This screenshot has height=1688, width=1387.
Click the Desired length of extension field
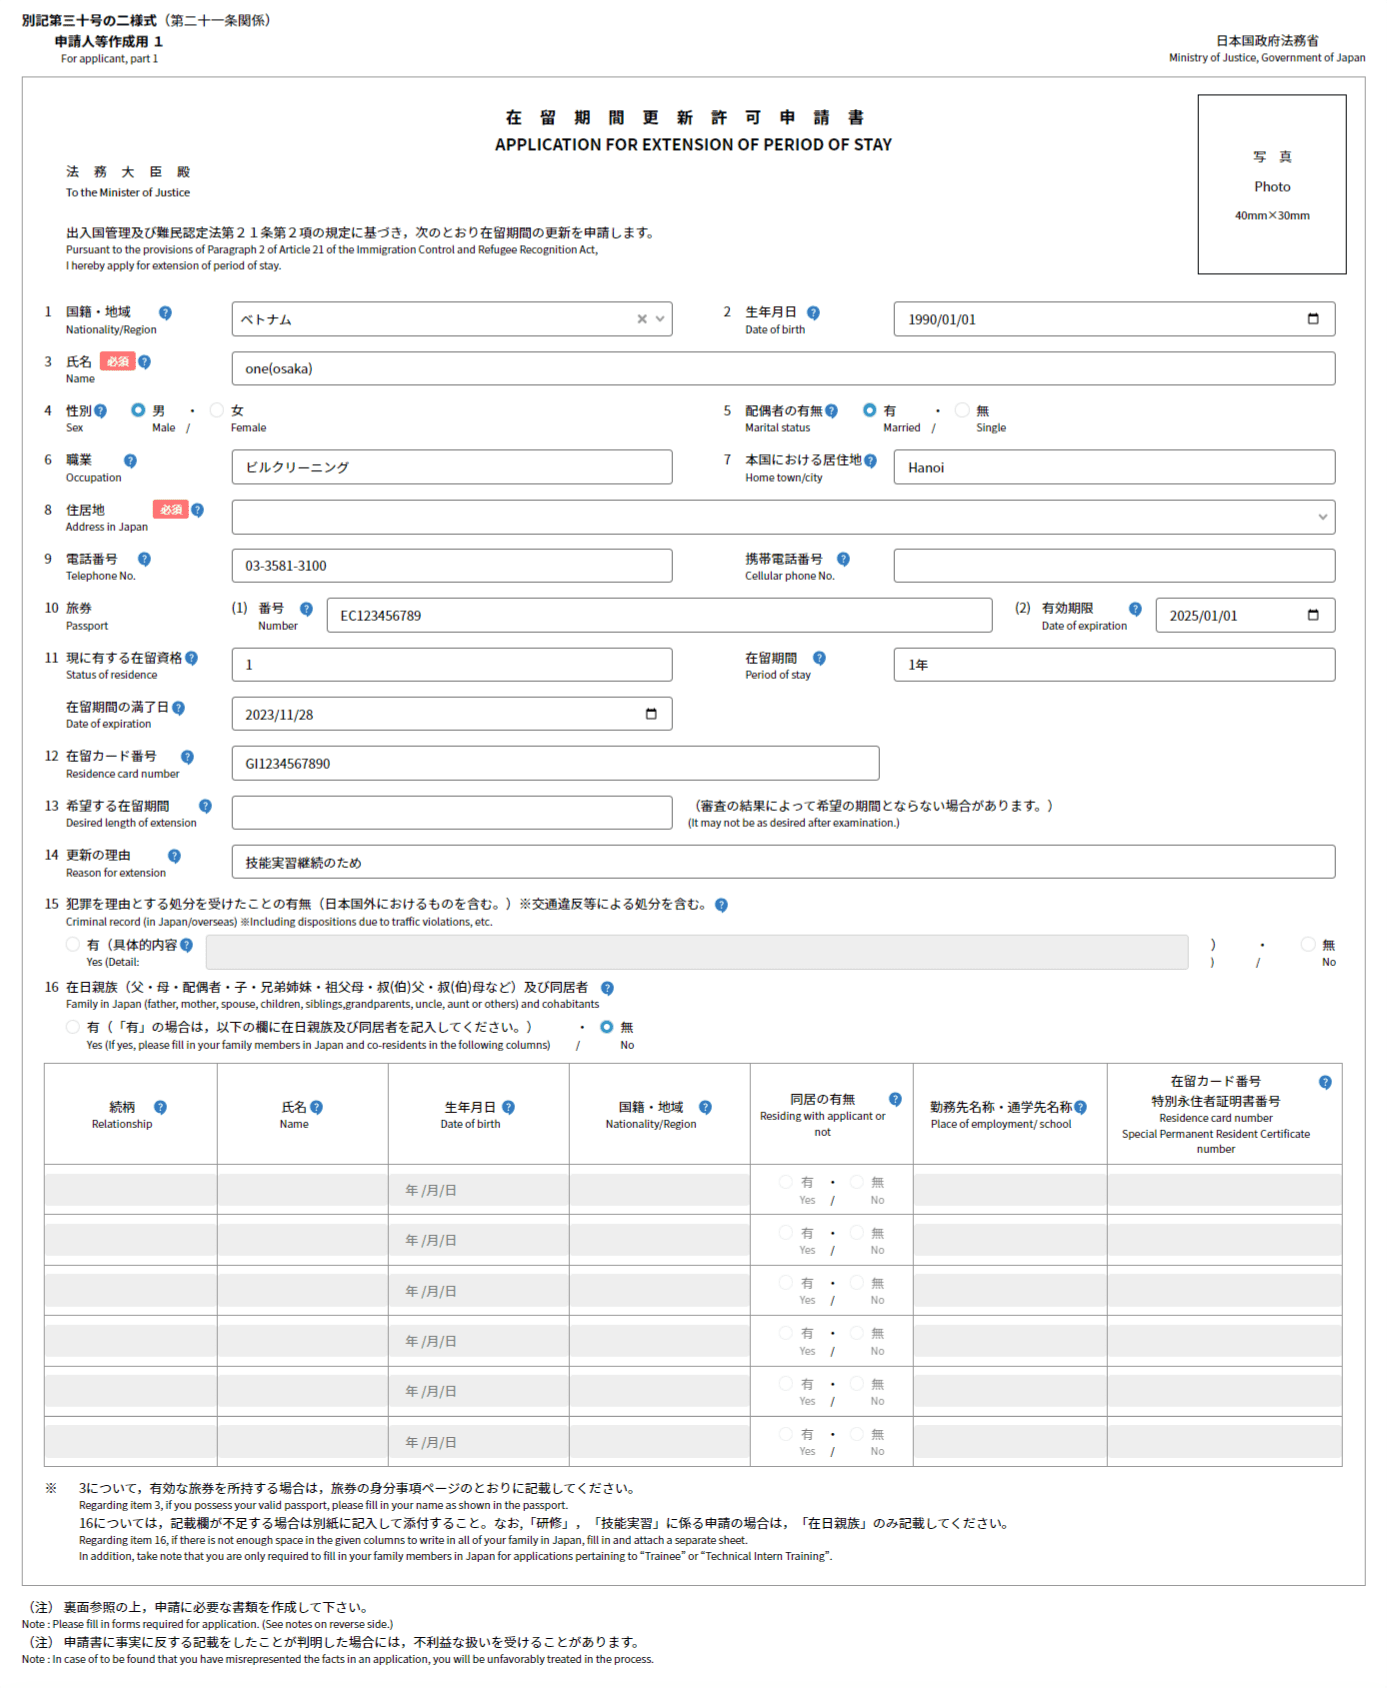(451, 813)
